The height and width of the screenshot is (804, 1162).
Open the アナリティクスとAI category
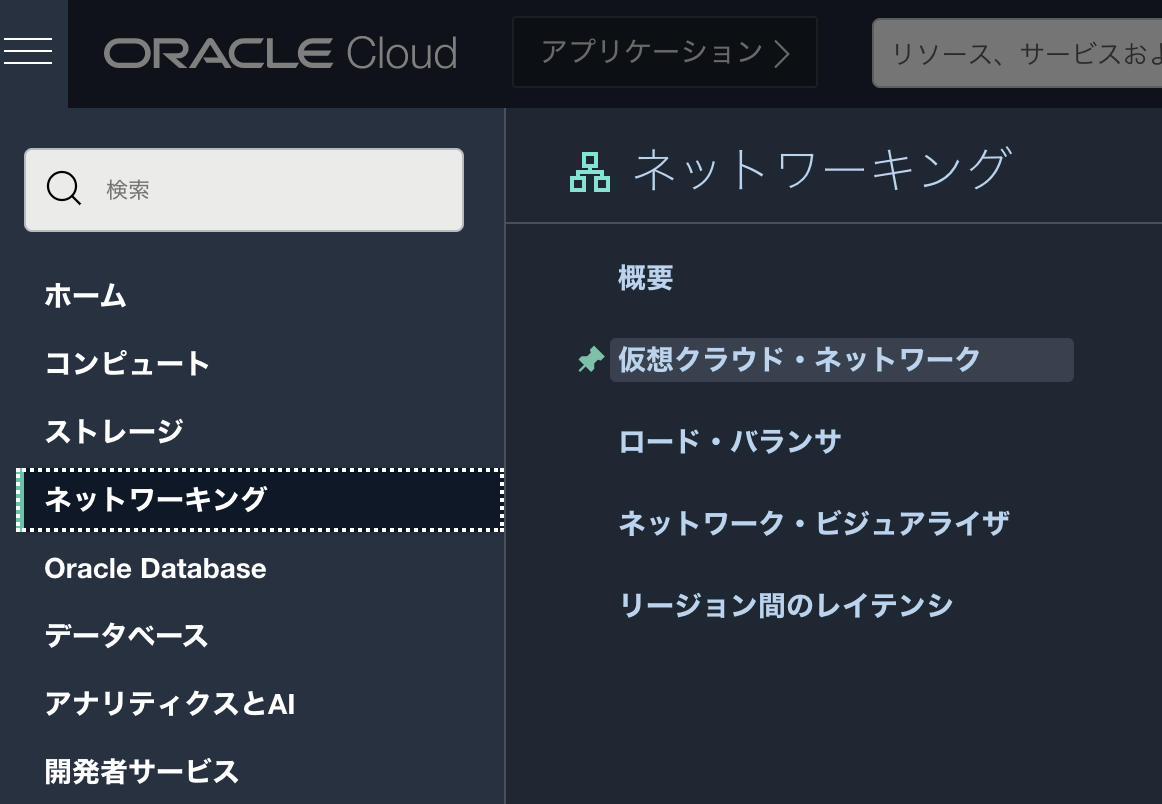[x=169, y=704]
